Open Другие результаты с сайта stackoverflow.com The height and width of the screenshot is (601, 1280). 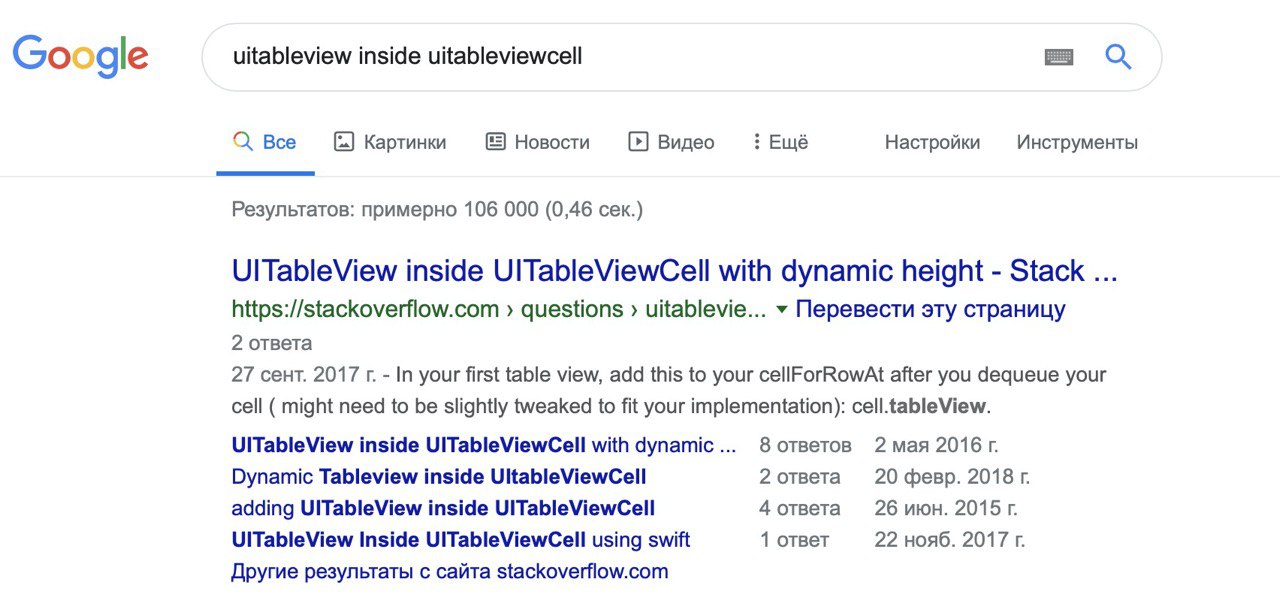(450, 572)
